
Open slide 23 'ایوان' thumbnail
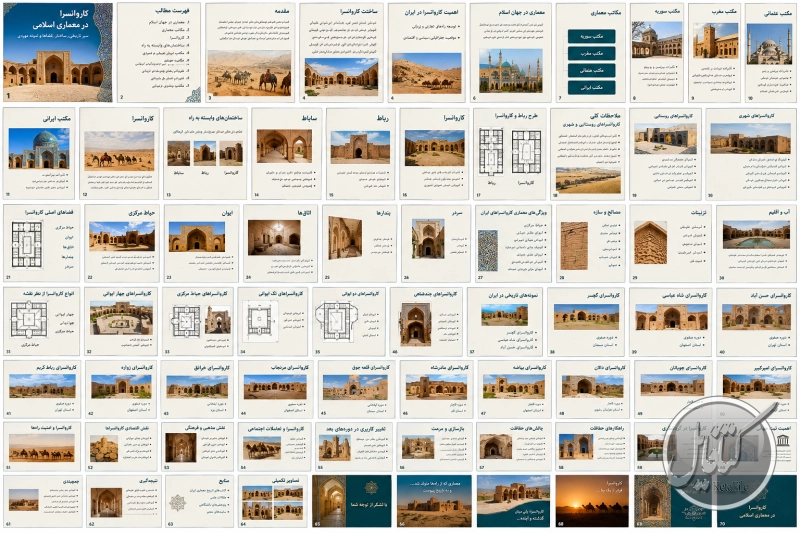pyautogui.click(x=201, y=243)
